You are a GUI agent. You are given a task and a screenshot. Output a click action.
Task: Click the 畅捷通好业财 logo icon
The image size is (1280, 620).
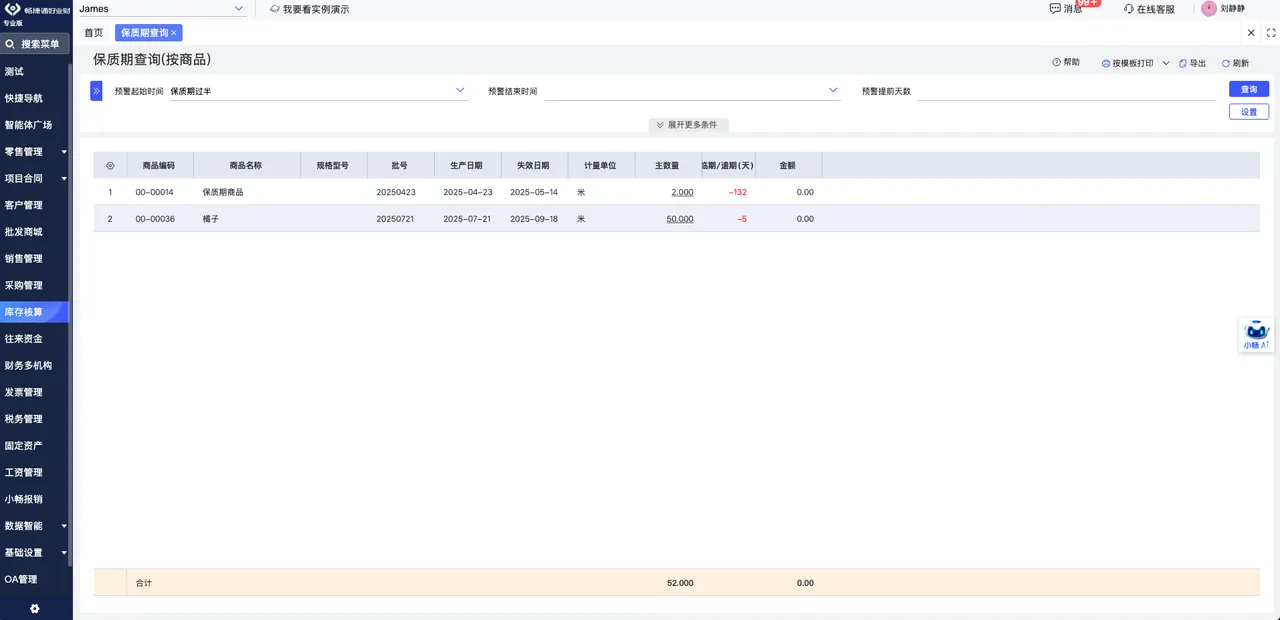pyautogui.click(x=13, y=9)
